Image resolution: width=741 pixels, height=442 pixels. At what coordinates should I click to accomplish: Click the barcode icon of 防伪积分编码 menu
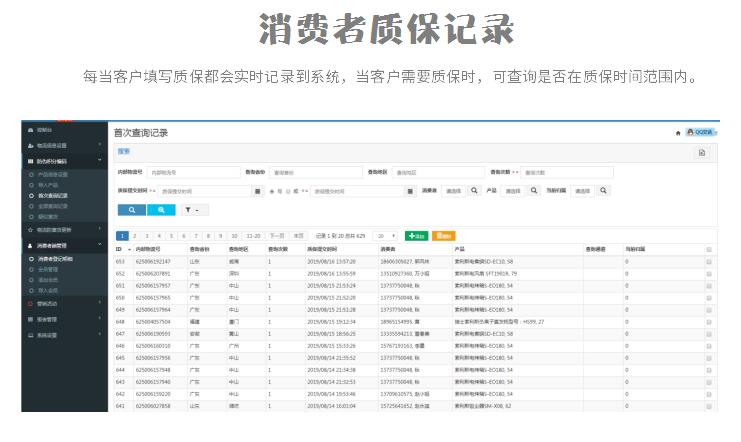(31, 162)
